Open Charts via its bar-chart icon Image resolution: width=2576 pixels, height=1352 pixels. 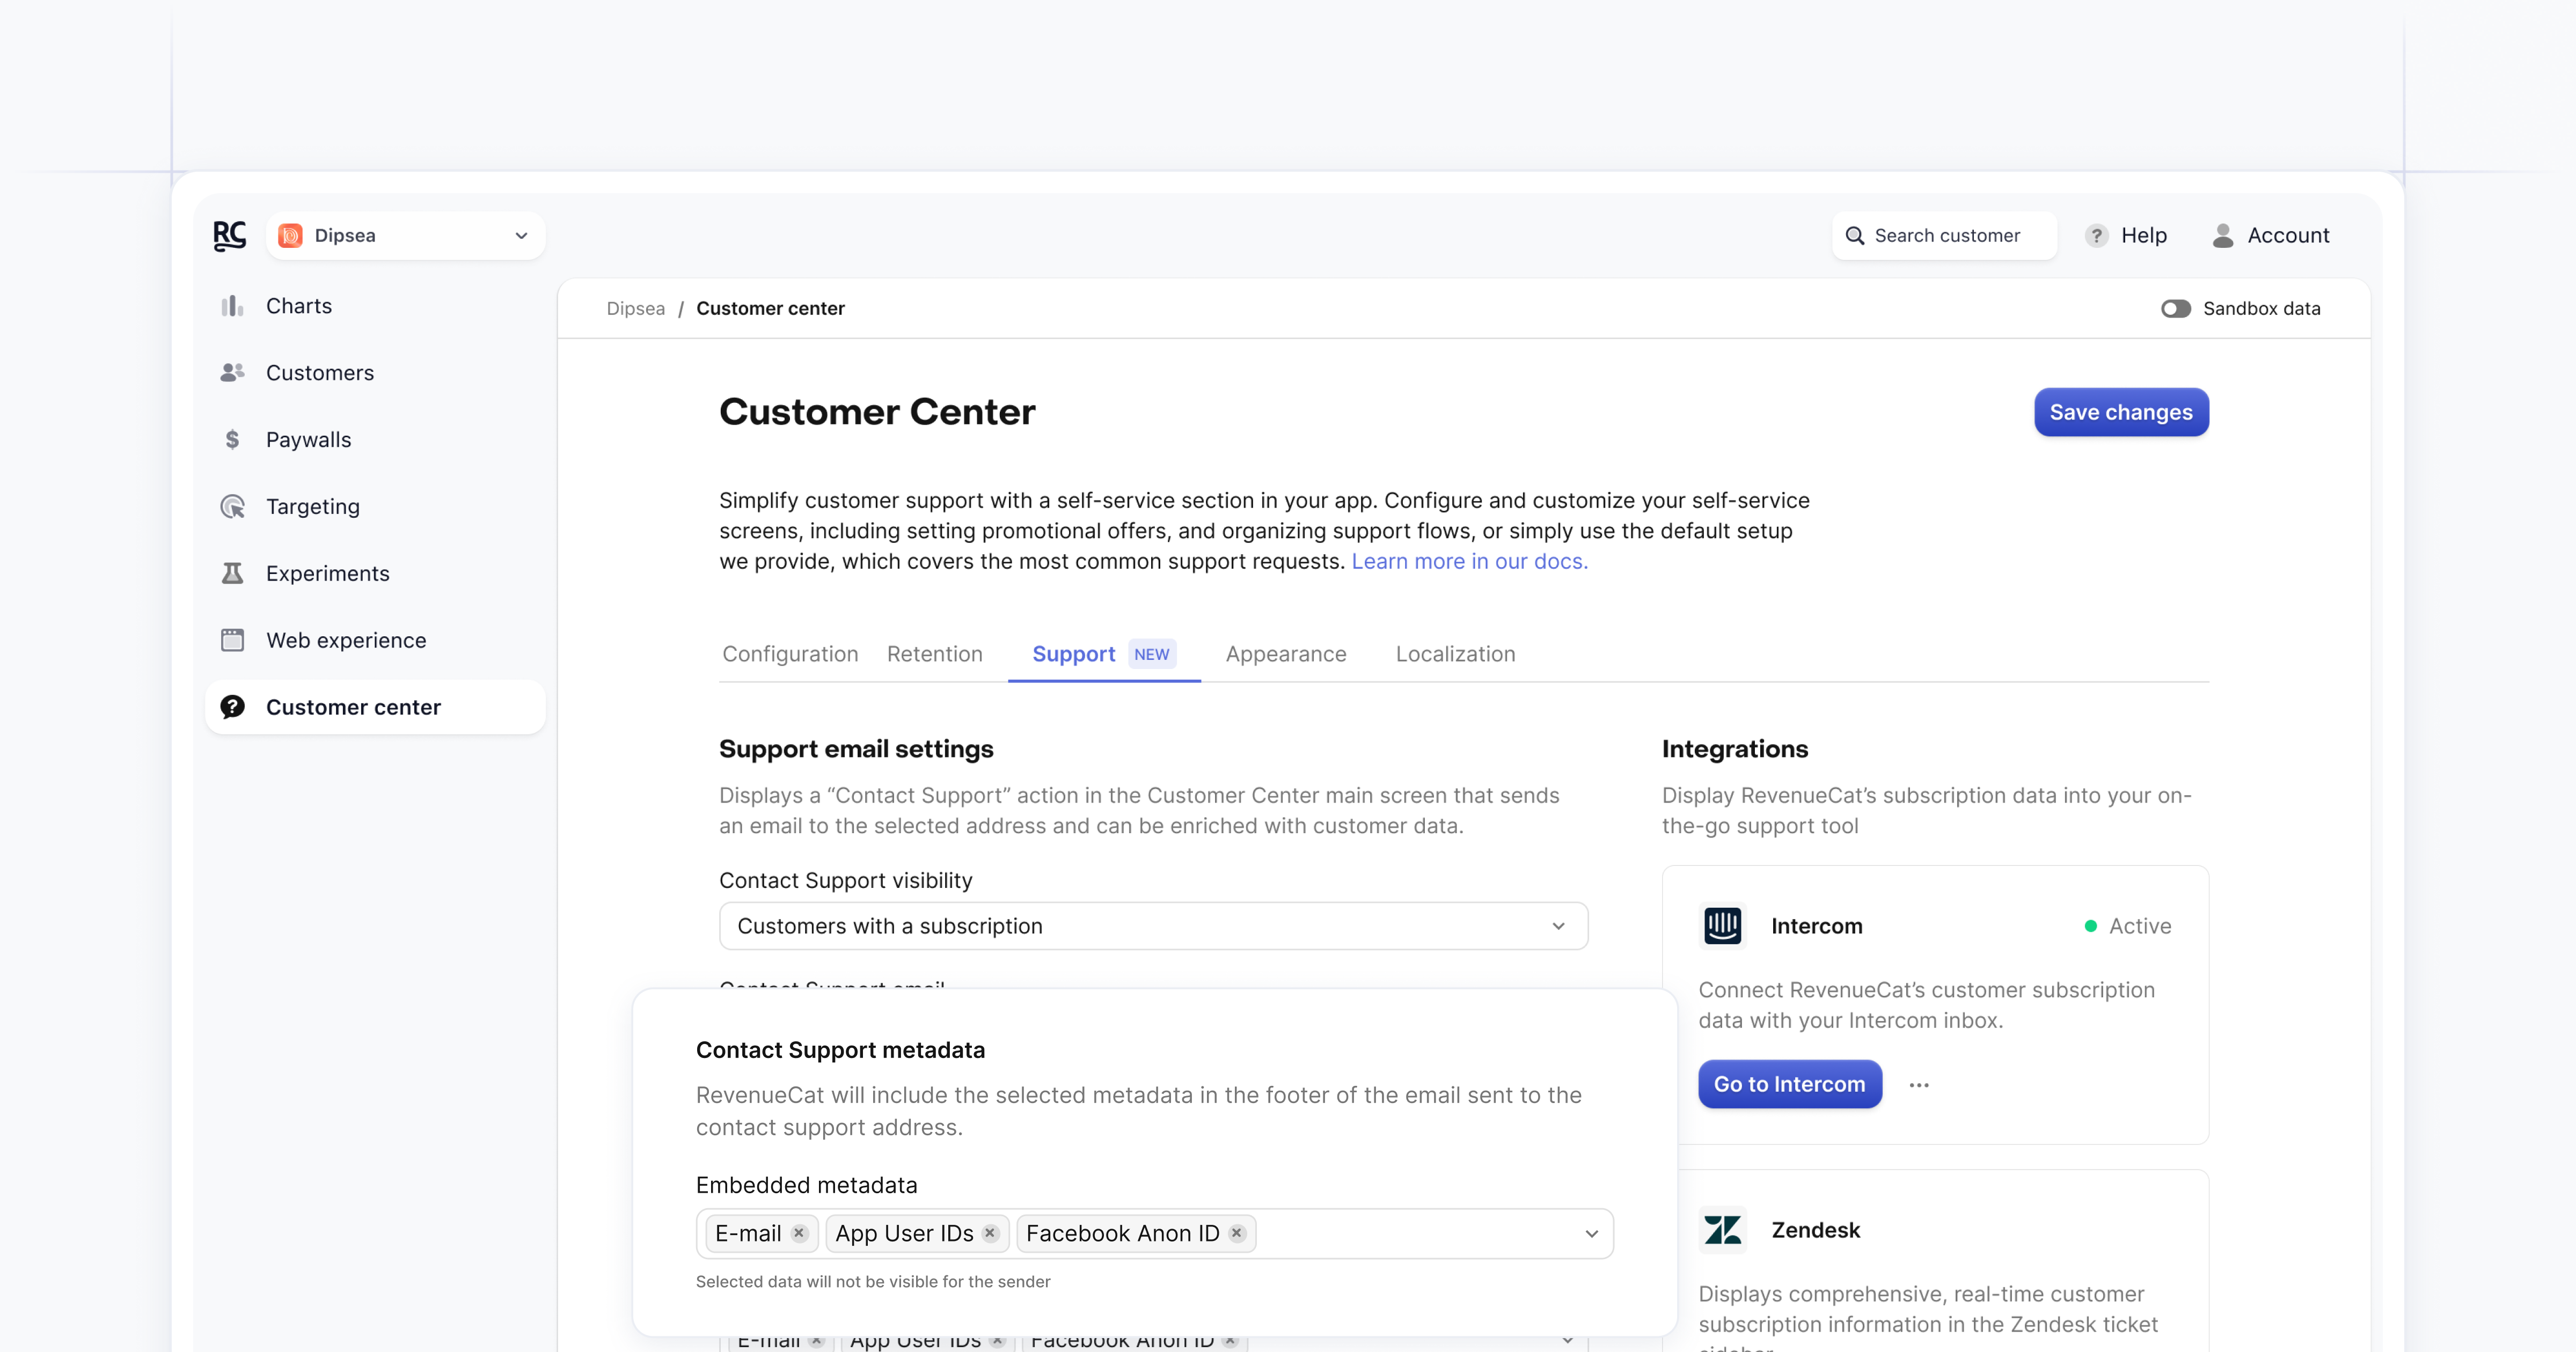(x=232, y=306)
